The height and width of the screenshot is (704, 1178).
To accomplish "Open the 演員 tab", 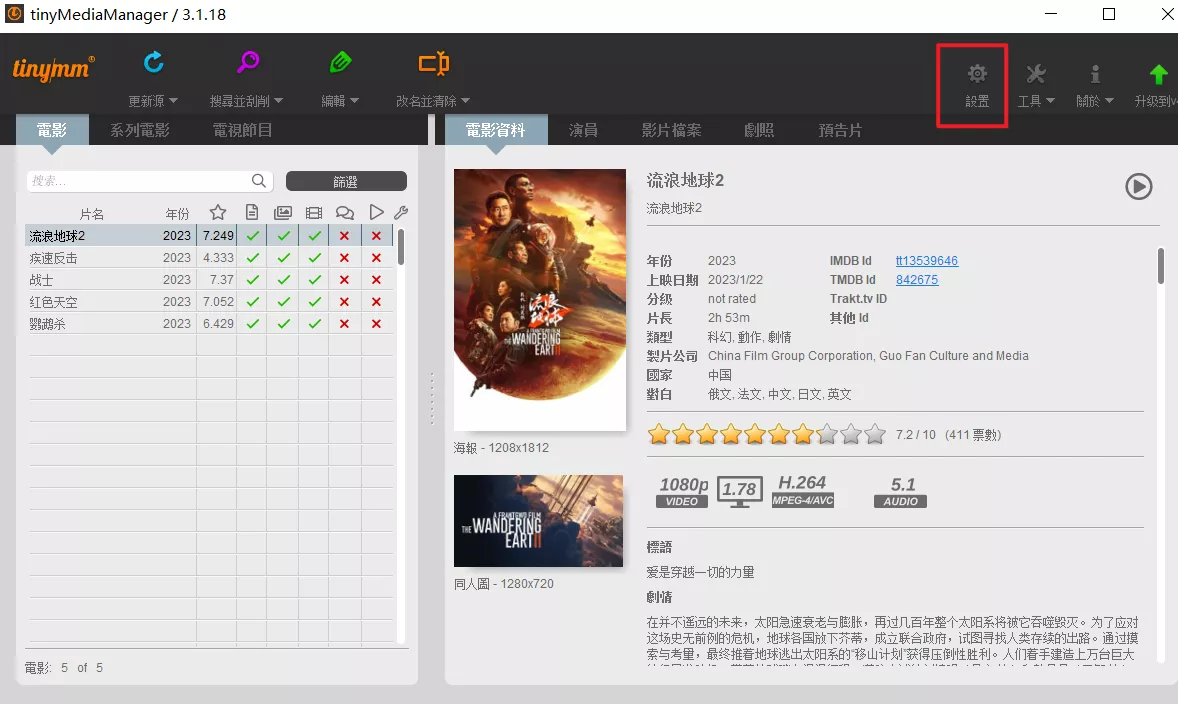I will (583, 130).
